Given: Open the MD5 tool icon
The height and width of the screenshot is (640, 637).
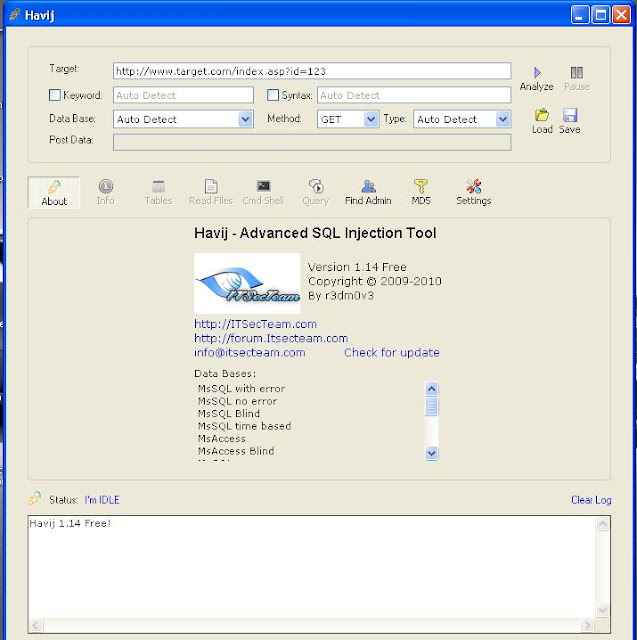Looking at the screenshot, I should point(421,186).
